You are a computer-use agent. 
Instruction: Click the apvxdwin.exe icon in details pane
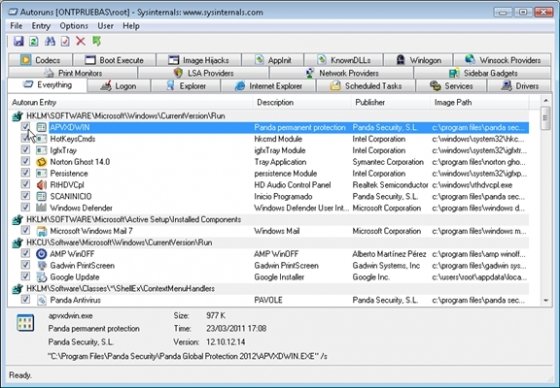tap(26, 323)
